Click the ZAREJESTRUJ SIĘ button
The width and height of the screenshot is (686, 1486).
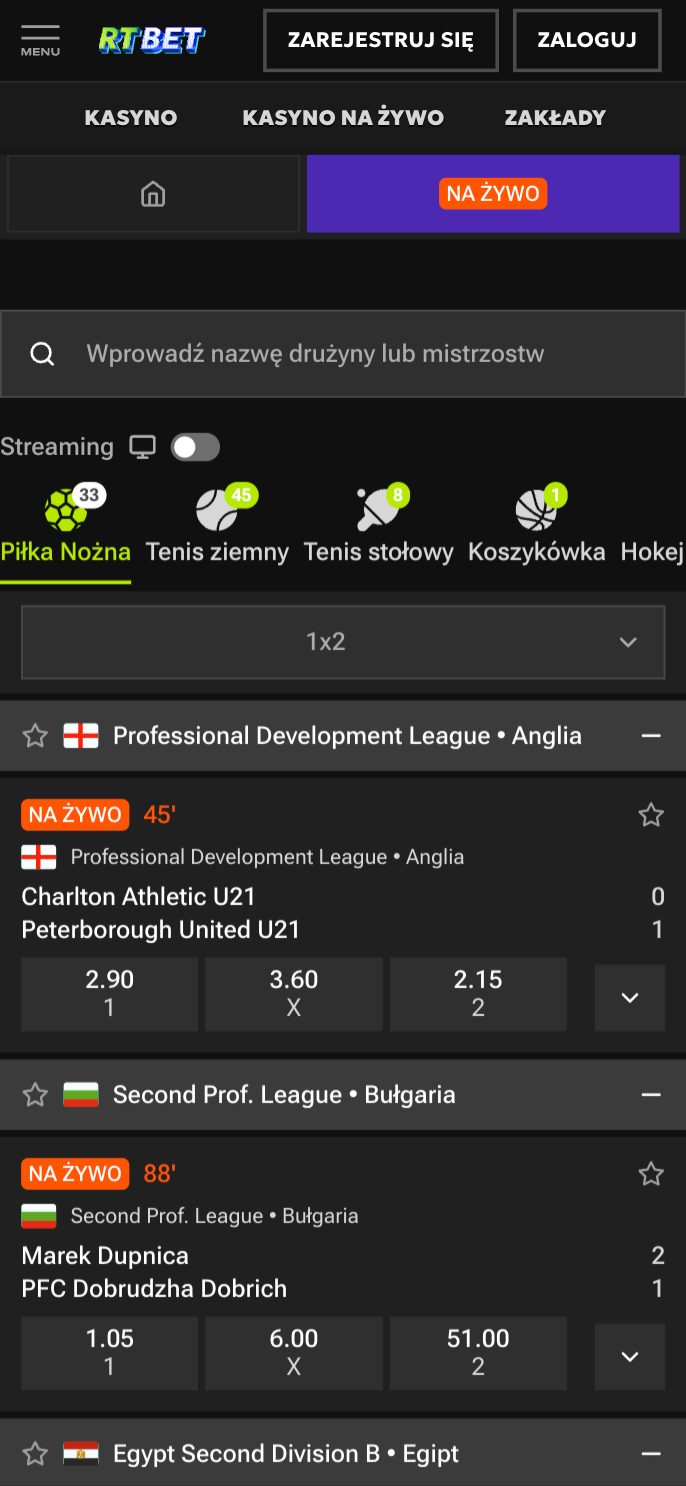coord(380,40)
